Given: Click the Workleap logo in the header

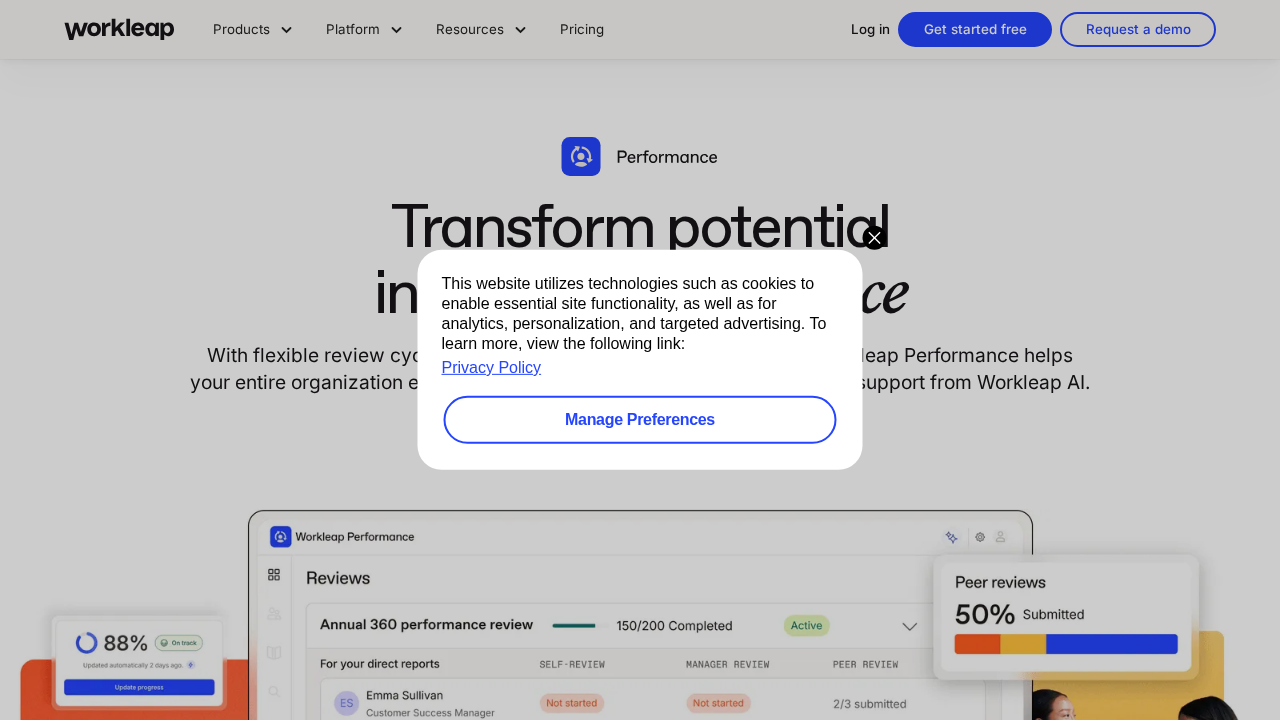Looking at the screenshot, I should pyautogui.click(x=119, y=29).
